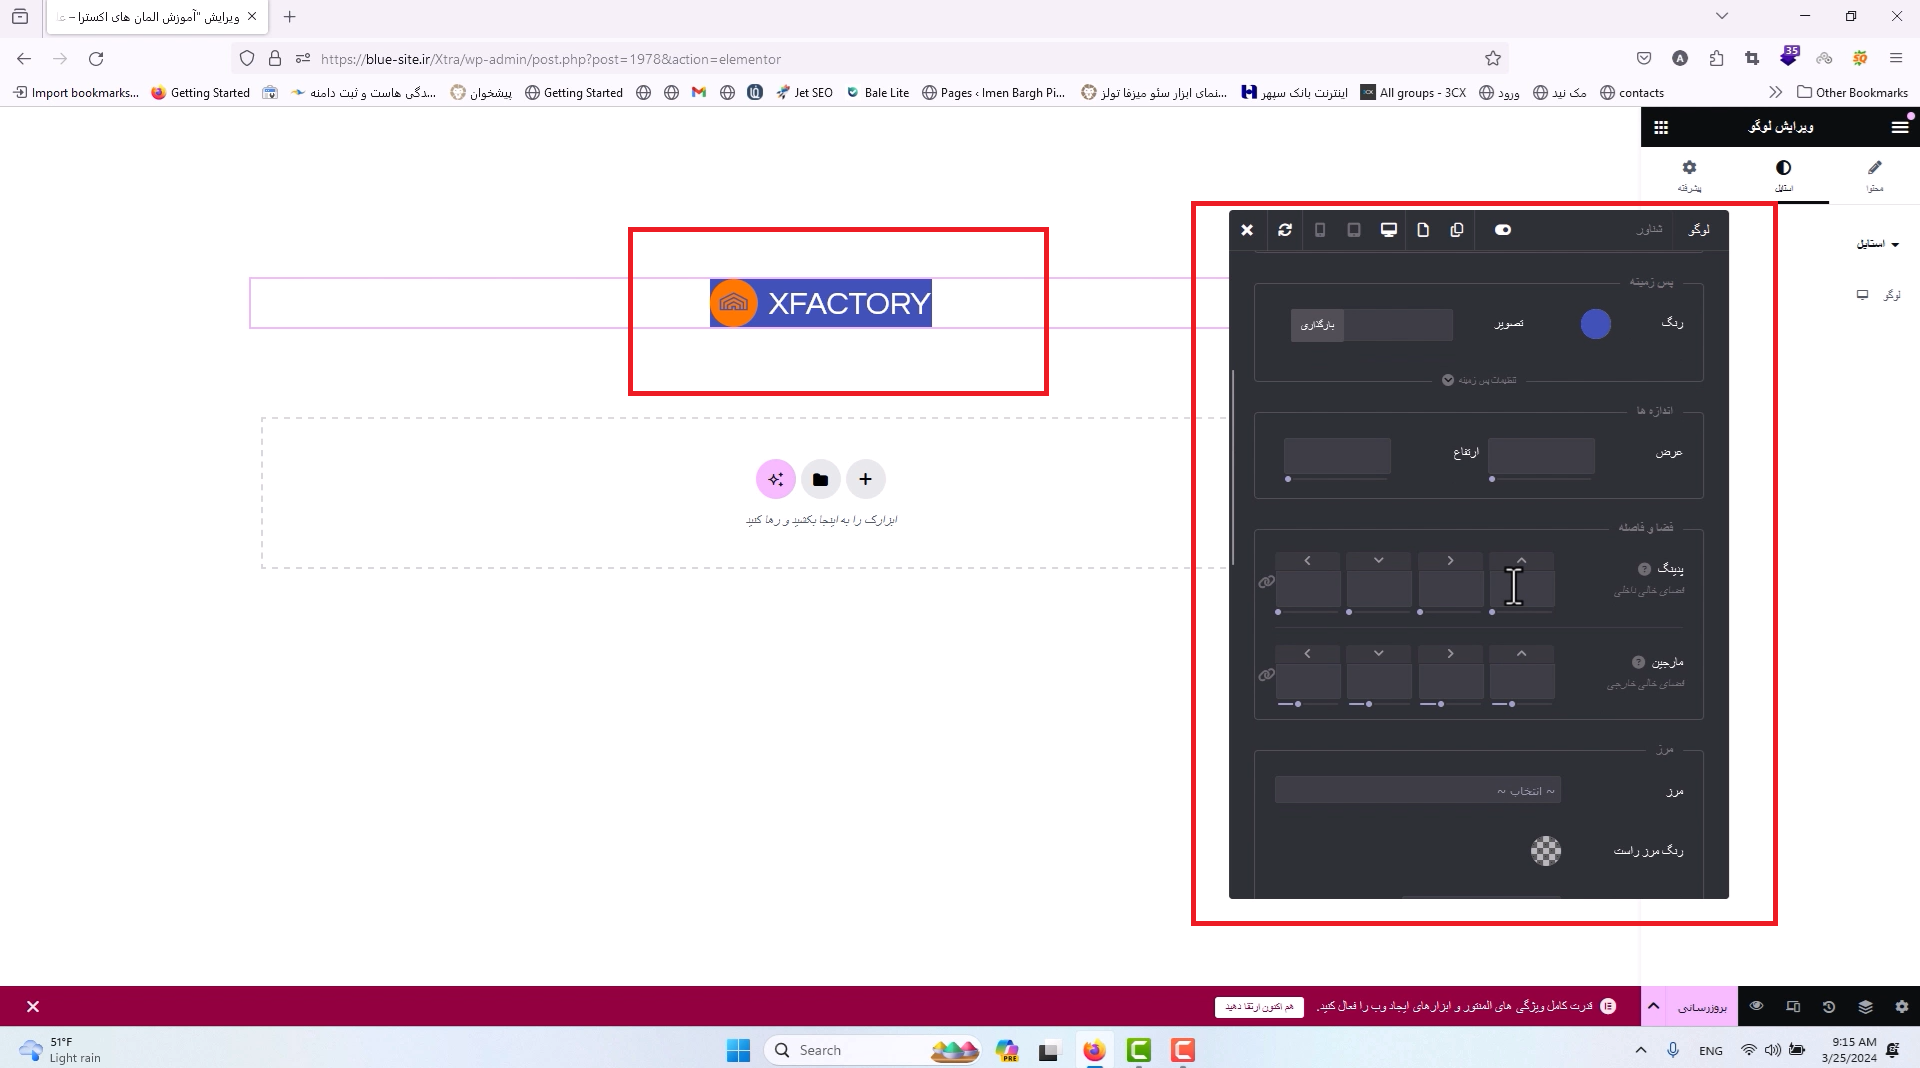1920x1068 pixels.
Task: Bookmark this page with the star icon
Action: coord(1493,59)
